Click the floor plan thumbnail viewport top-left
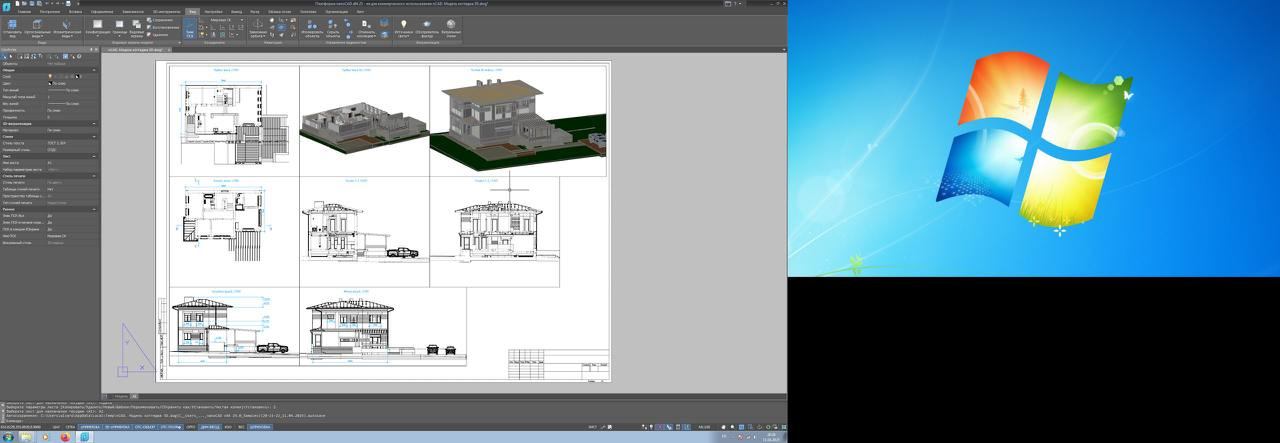This screenshot has height=443, width=1280. [x=234, y=121]
